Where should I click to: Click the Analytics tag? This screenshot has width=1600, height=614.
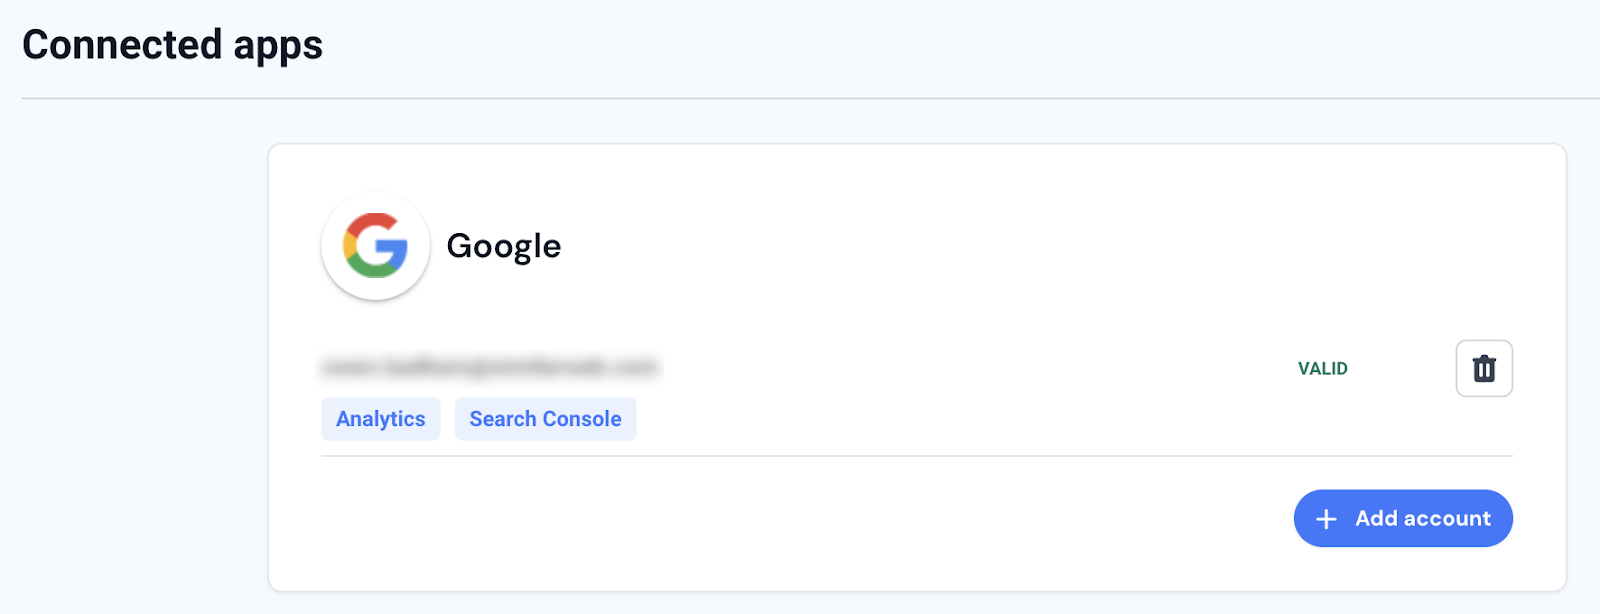[381, 419]
